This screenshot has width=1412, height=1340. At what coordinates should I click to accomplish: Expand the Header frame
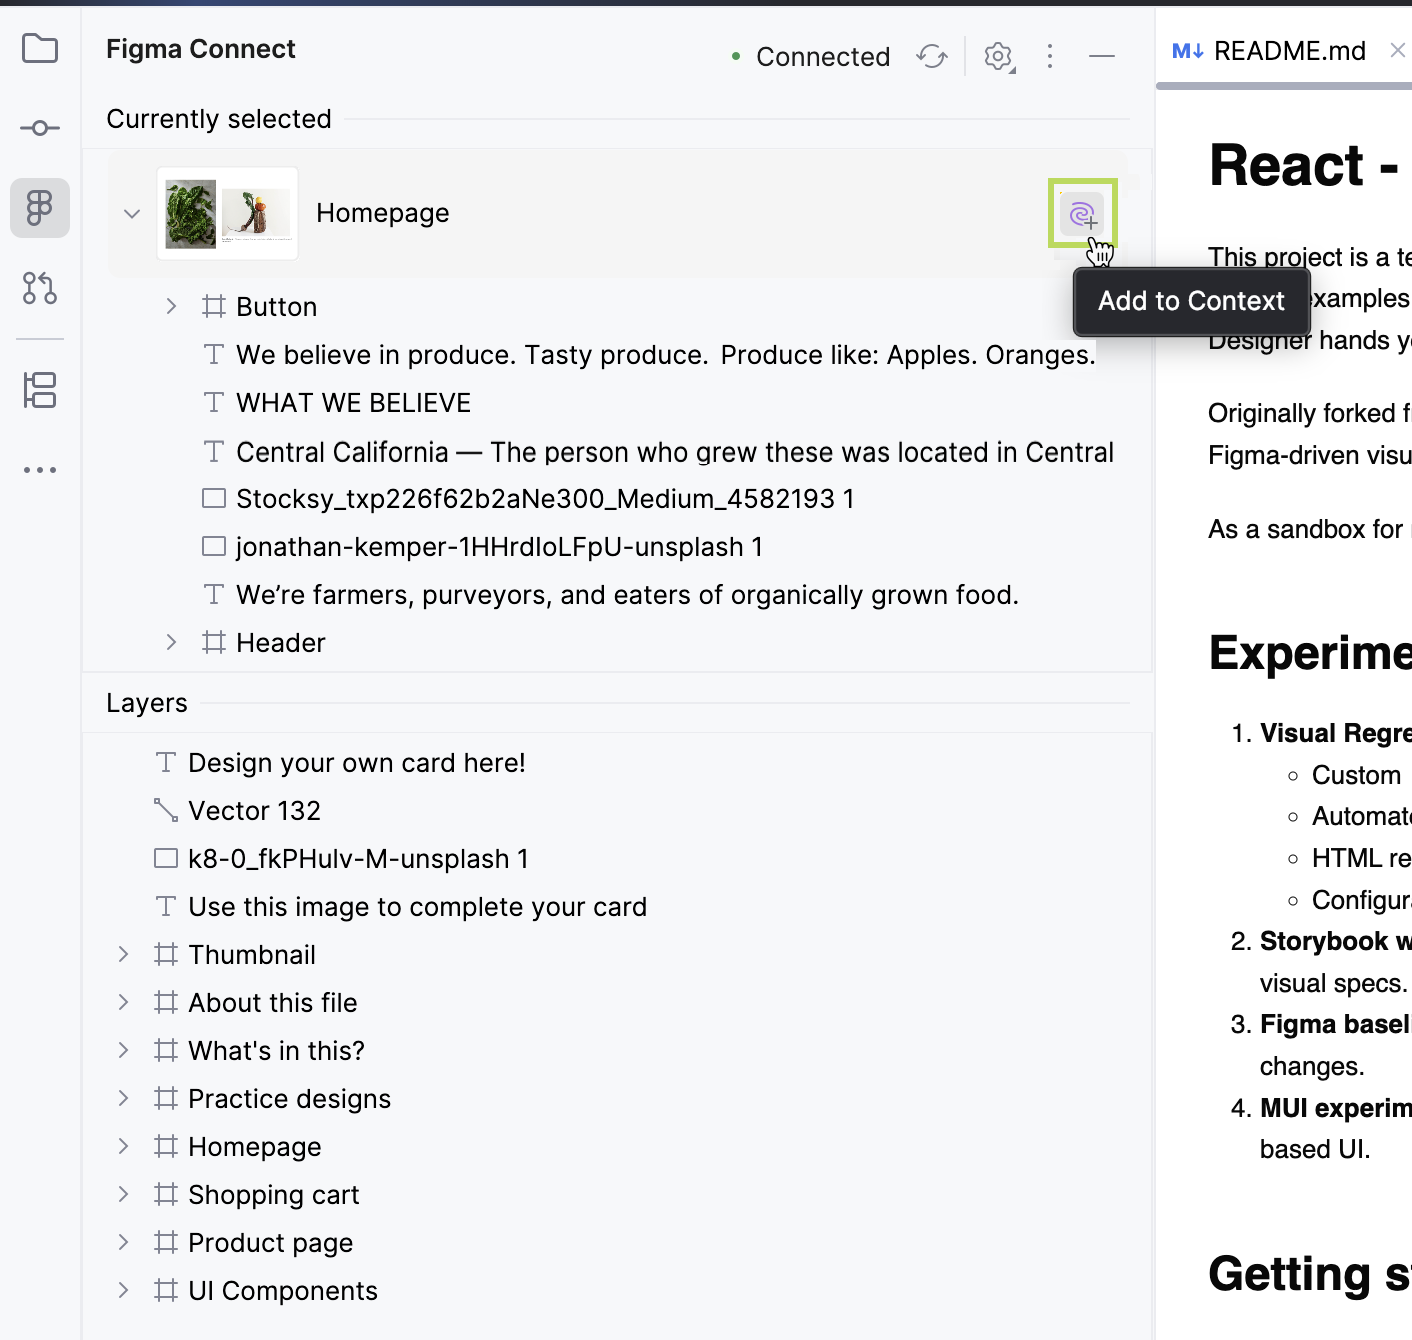pyautogui.click(x=171, y=642)
